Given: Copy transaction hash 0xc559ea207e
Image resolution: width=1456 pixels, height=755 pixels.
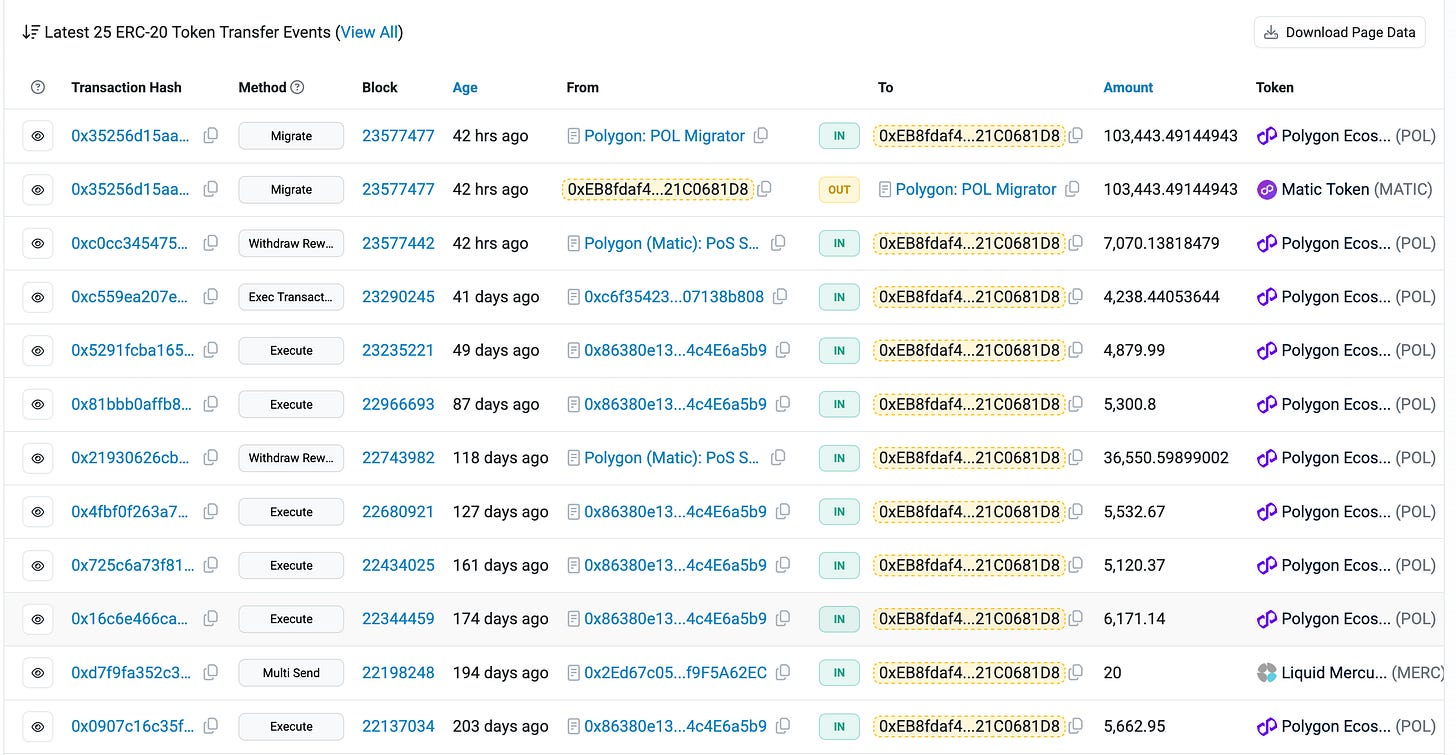Looking at the screenshot, I should click(x=211, y=297).
